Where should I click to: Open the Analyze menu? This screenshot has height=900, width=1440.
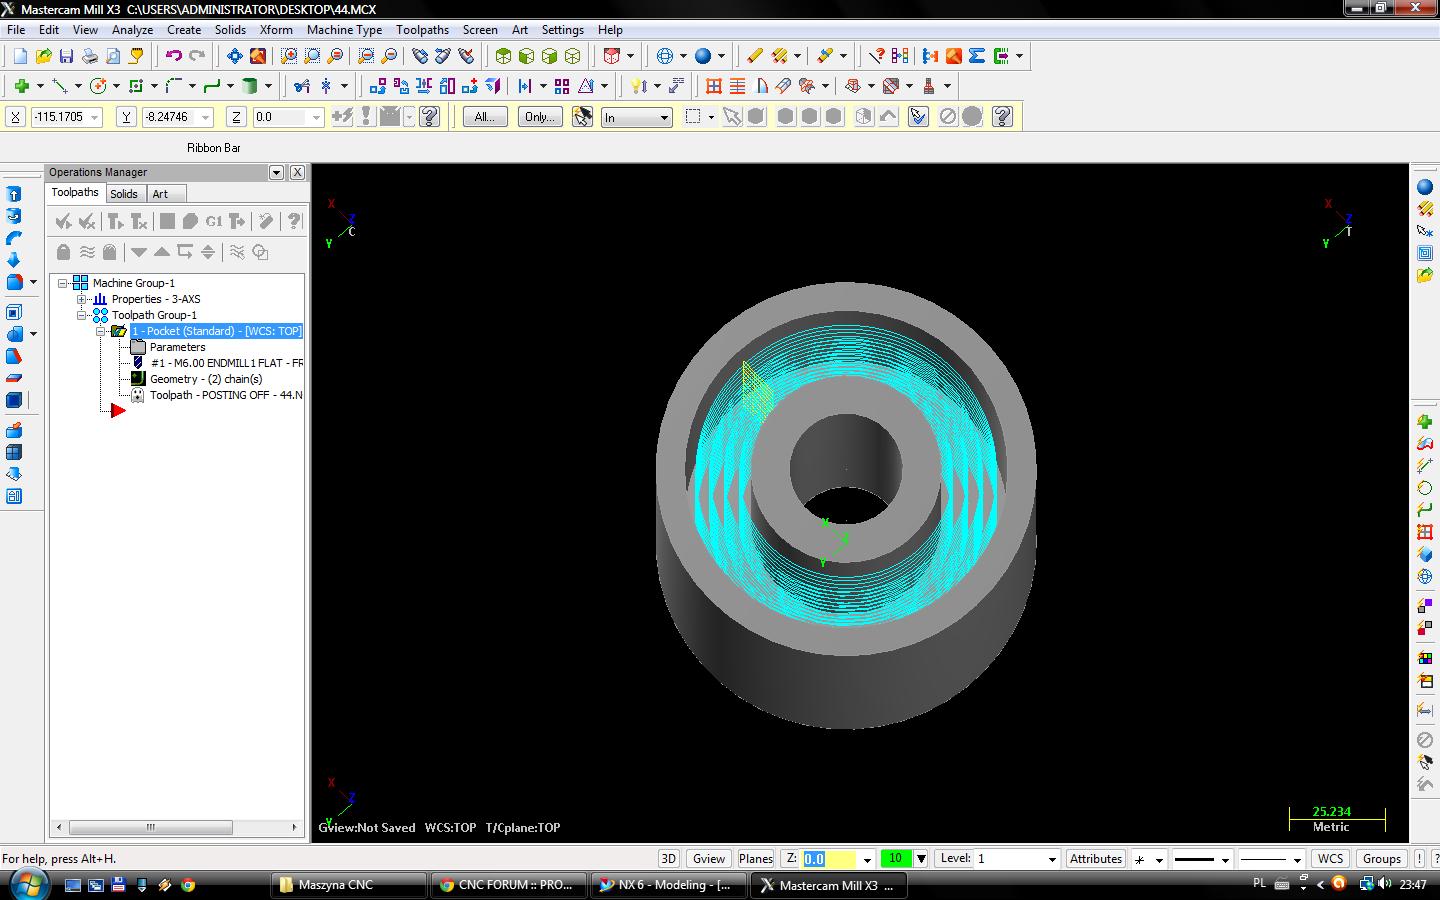click(x=132, y=30)
